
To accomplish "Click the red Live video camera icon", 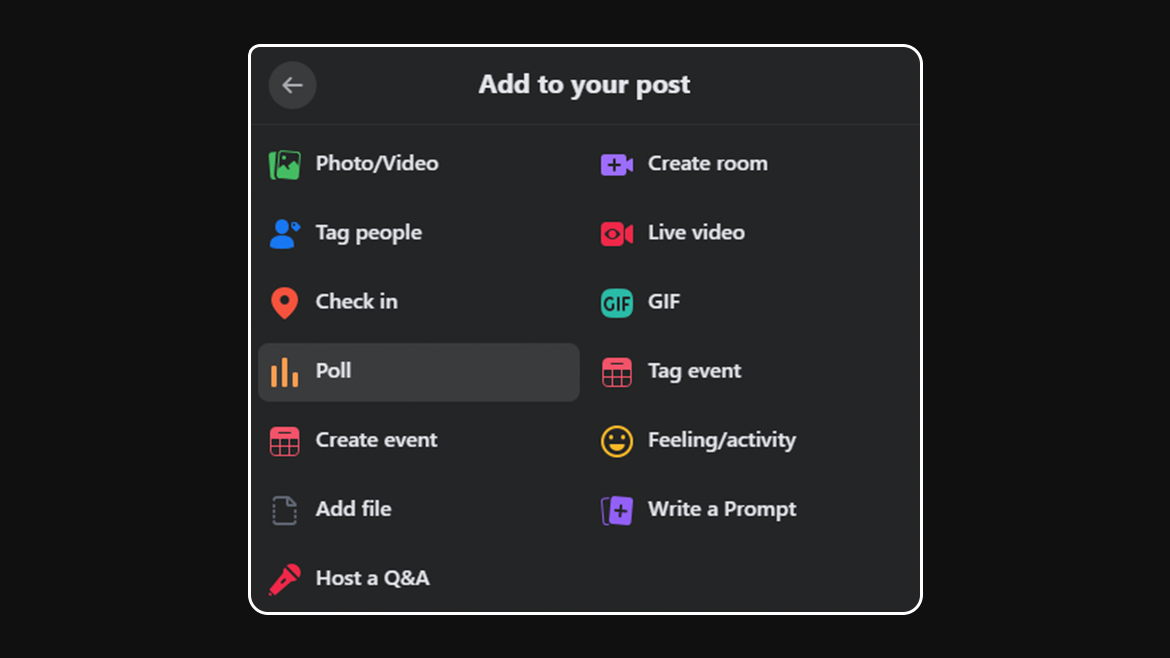I will coord(617,234).
